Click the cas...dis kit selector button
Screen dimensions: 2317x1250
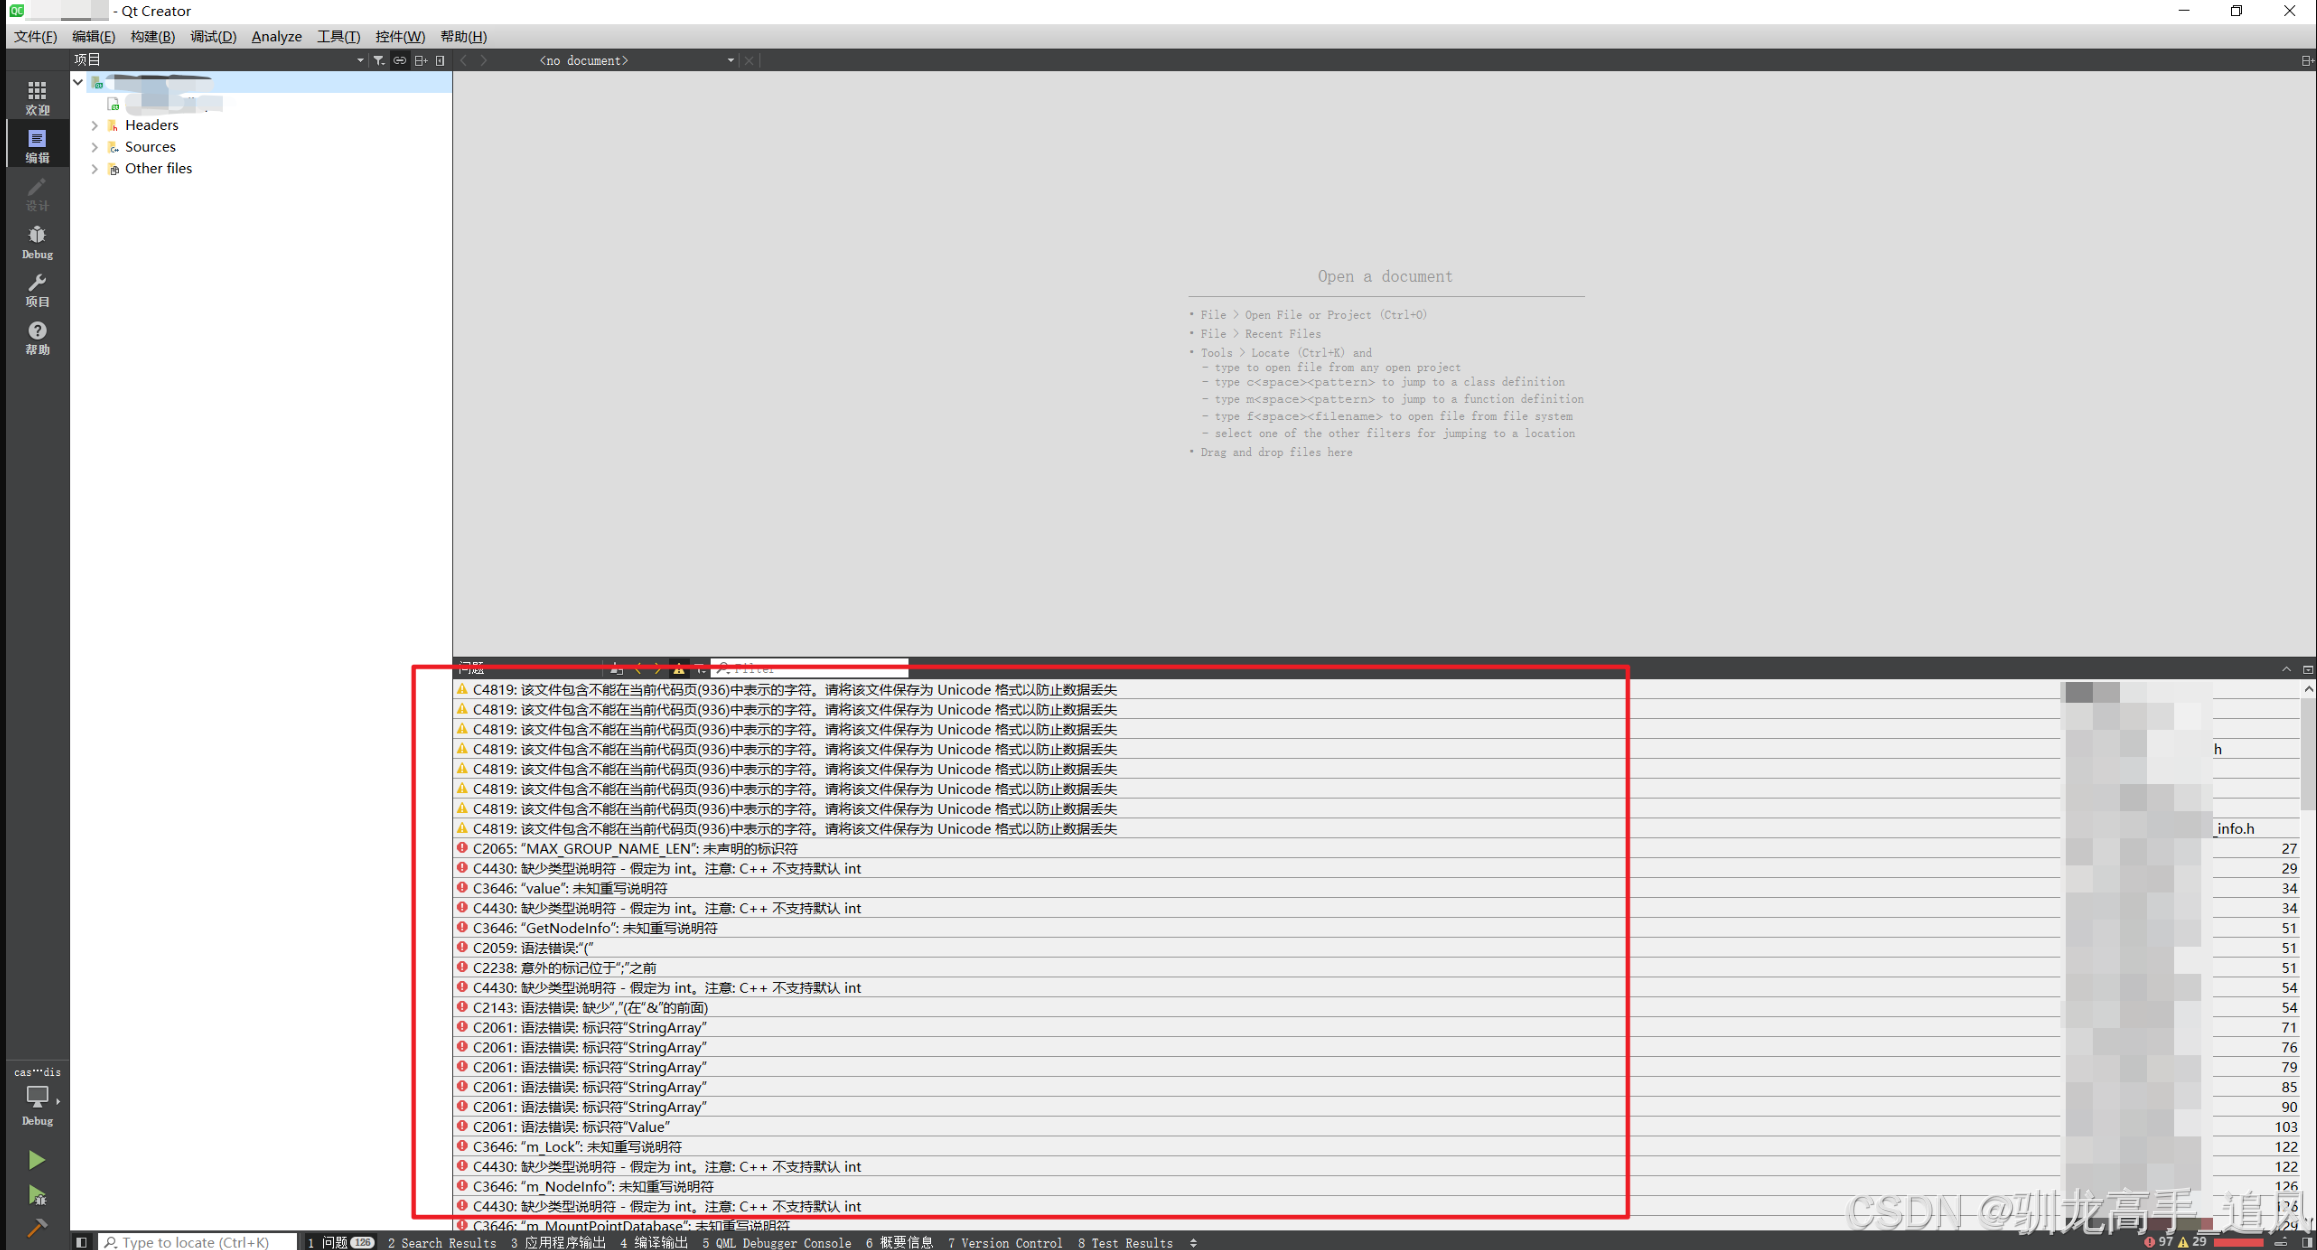(37, 1096)
